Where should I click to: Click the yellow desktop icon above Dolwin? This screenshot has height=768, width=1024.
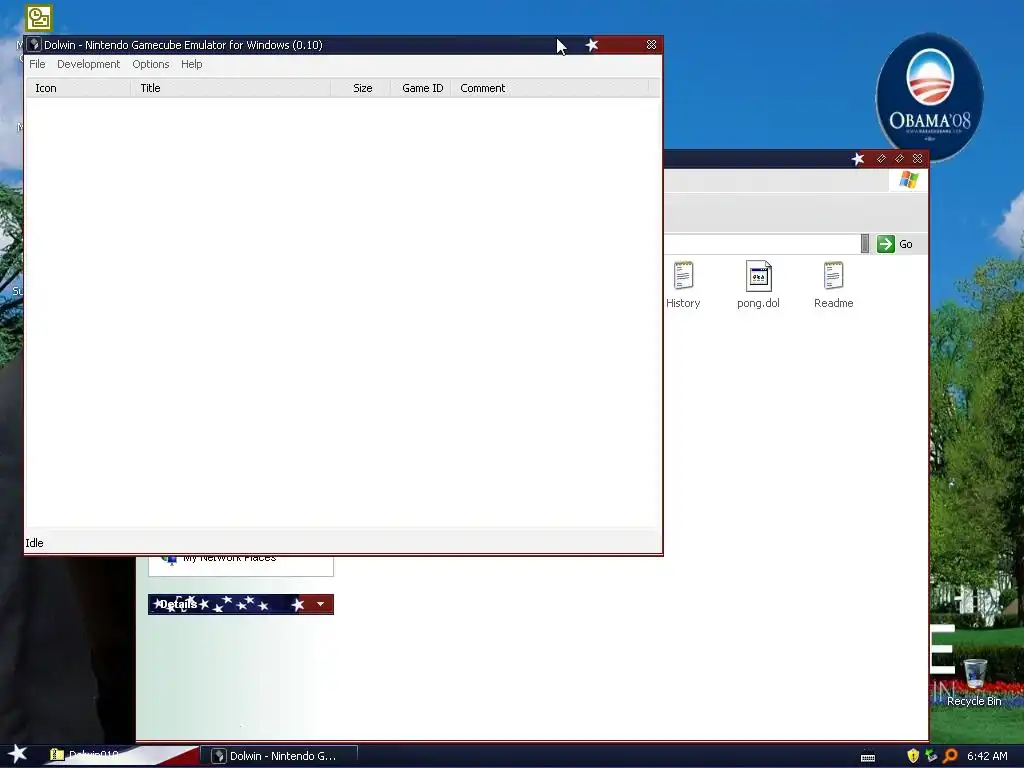point(39,18)
